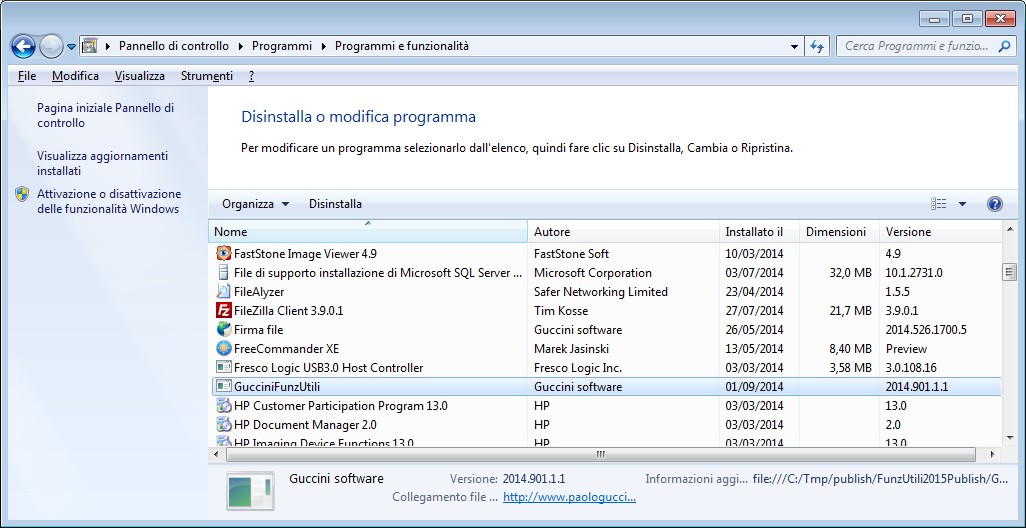Click the FileZilla Client icon
Image resolution: width=1026 pixels, height=528 pixels.
click(x=224, y=310)
